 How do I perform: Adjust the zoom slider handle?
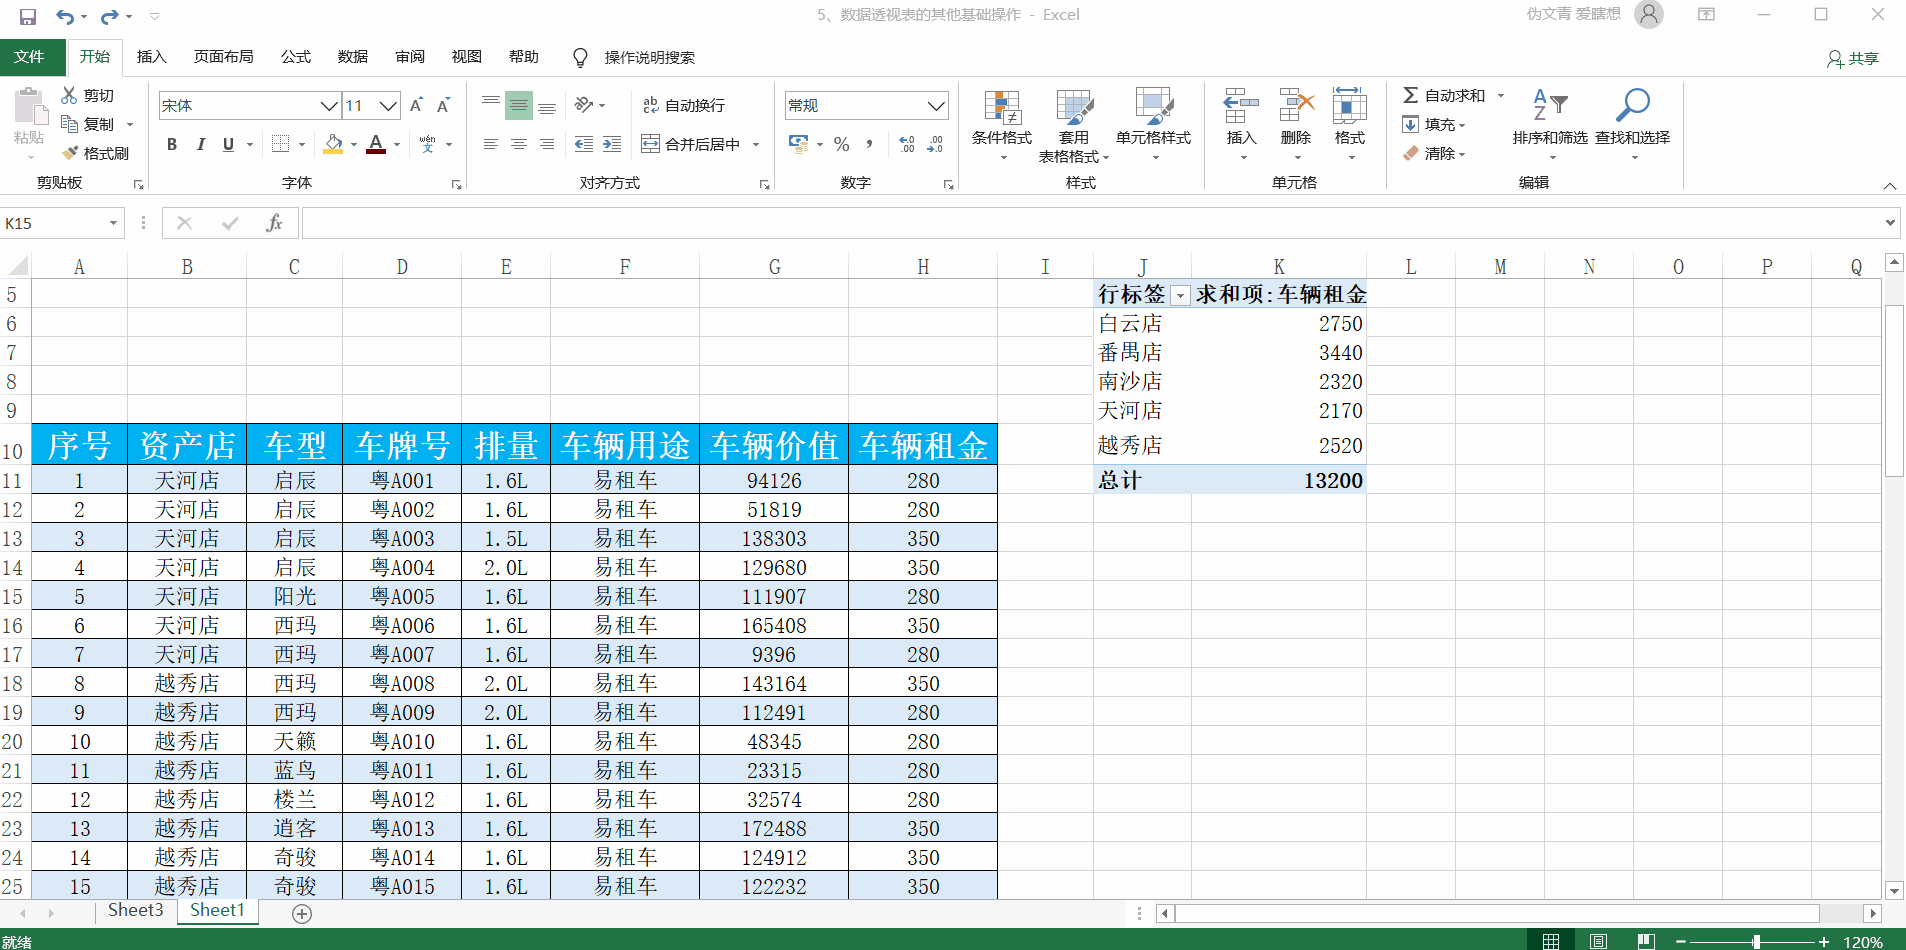(1756, 941)
